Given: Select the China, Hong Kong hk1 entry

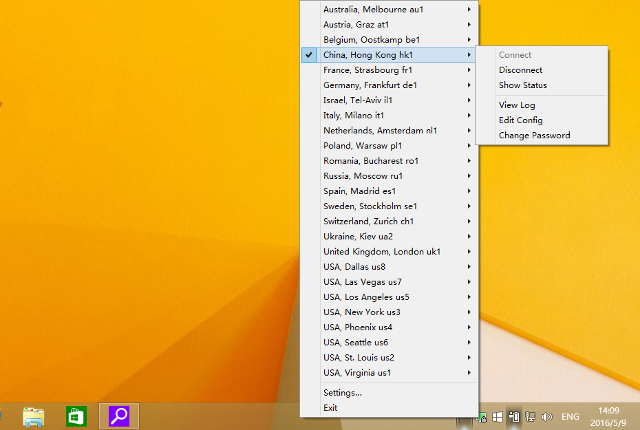Looking at the screenshot, I should (389, 55).
